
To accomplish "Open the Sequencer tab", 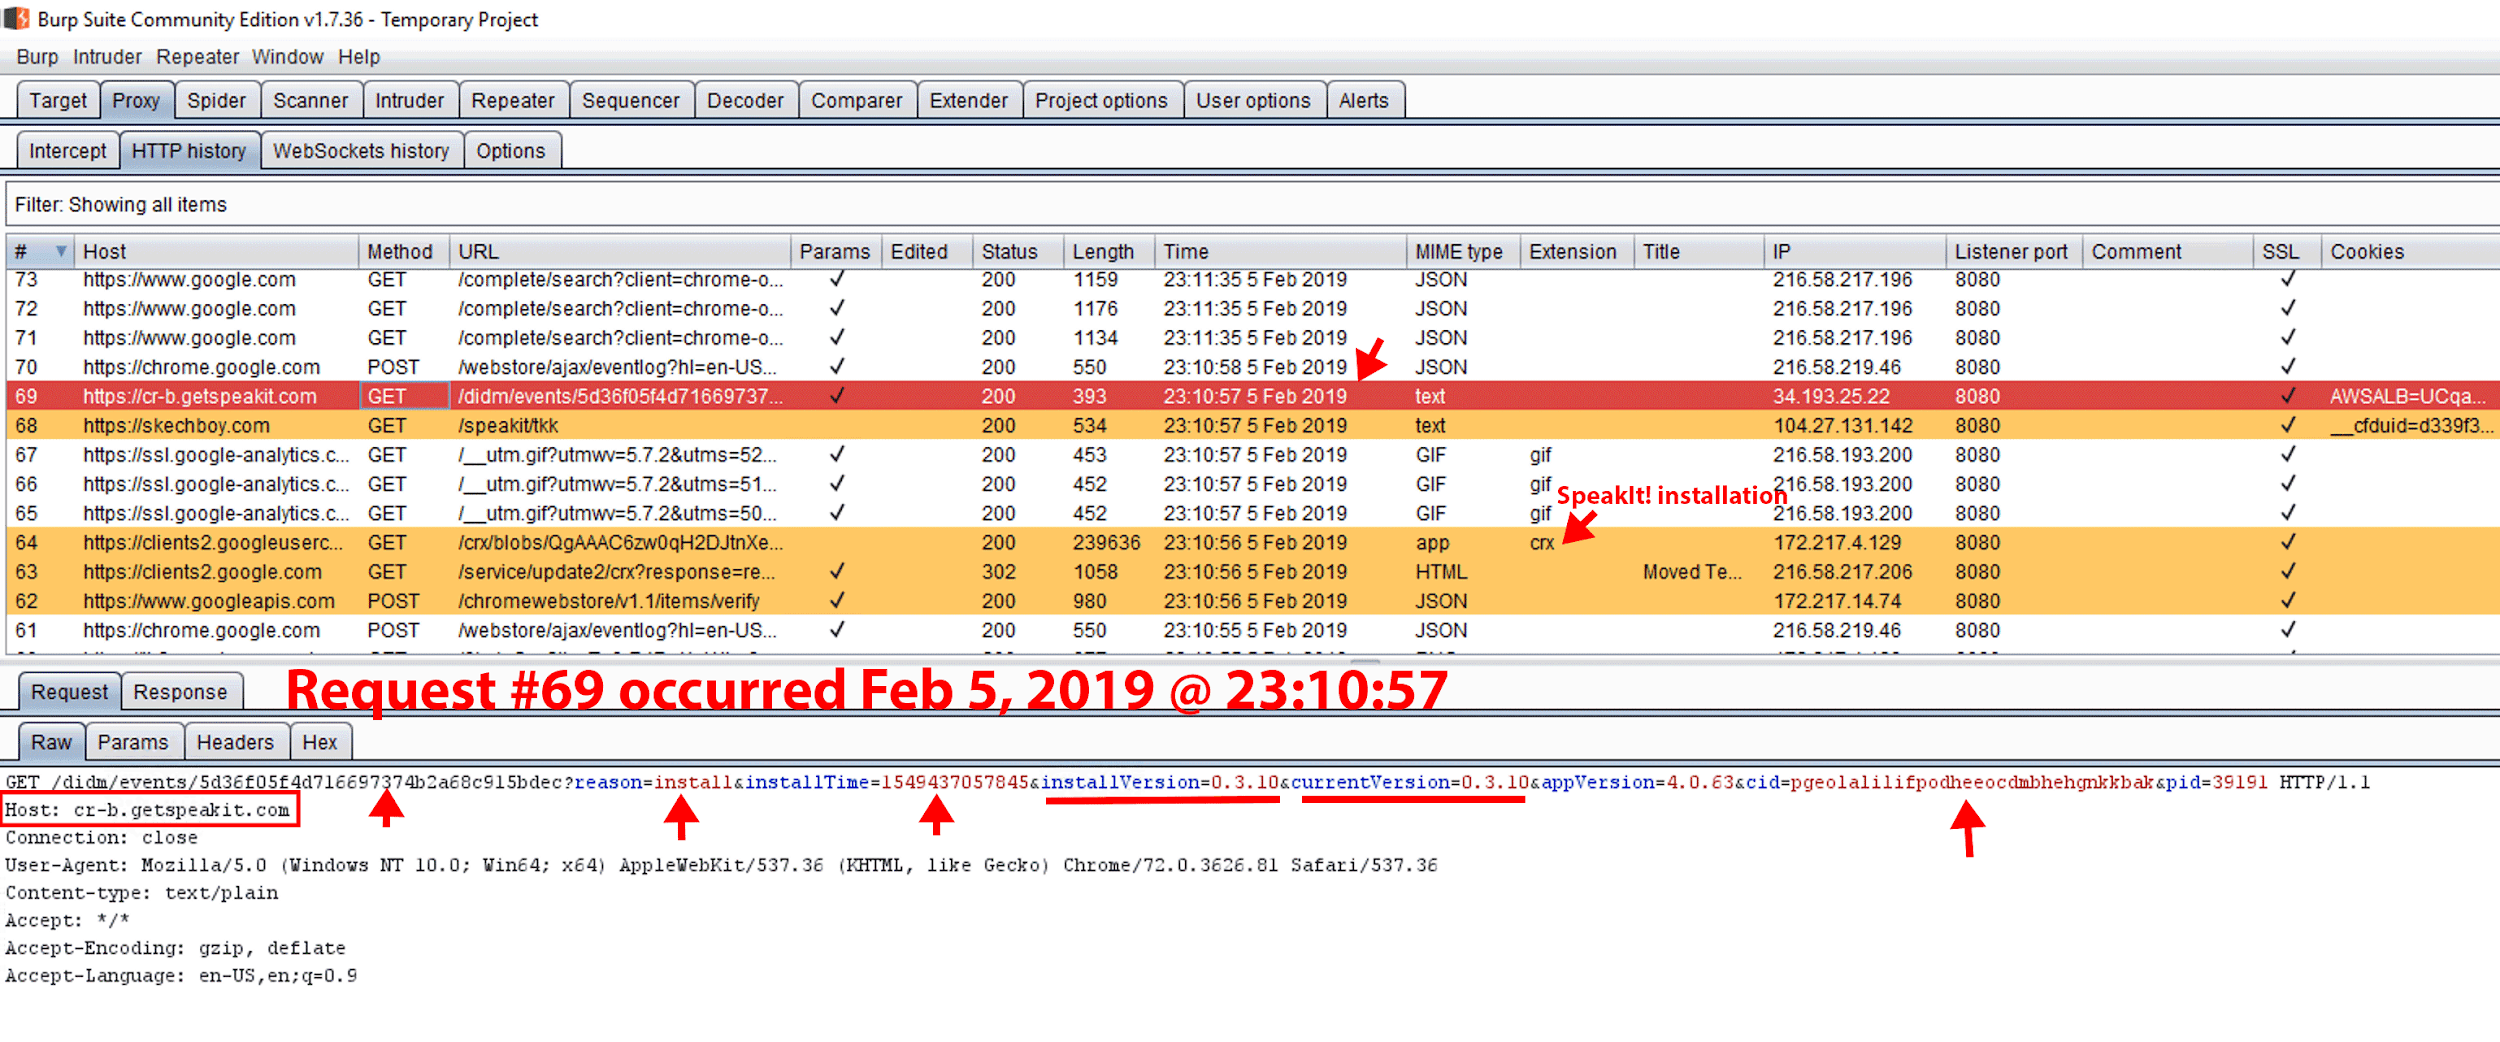I will (x=631, y=100).
